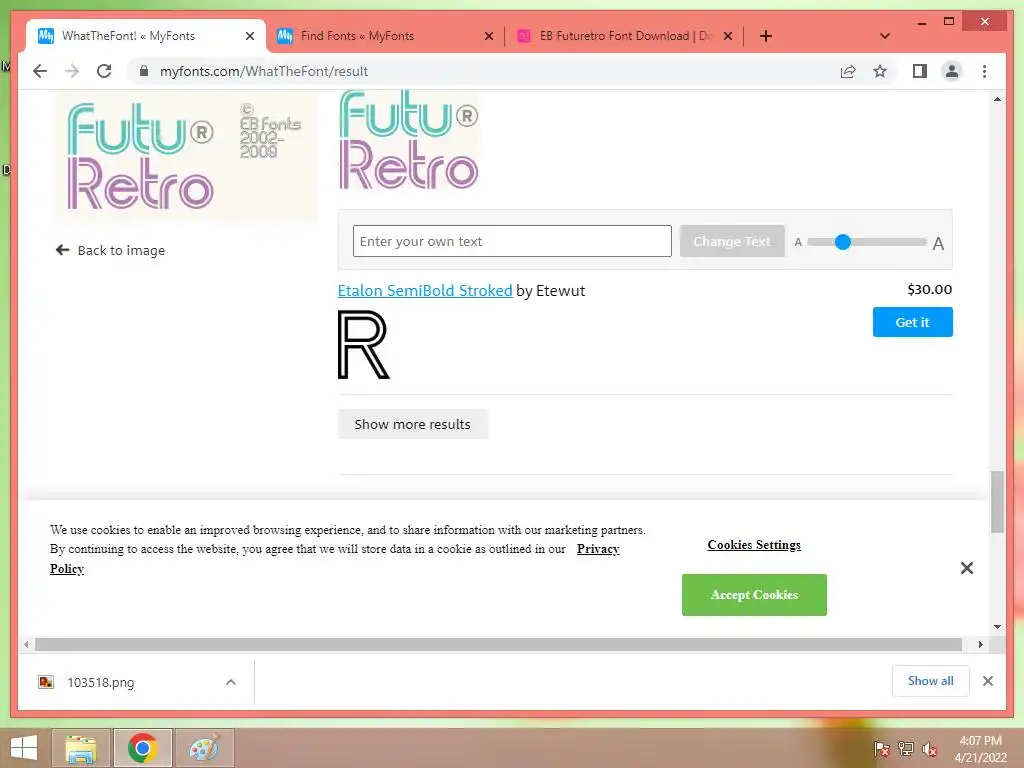Close the Find Fonts tab
This screenshot has width=1024, height=768.
[488, 36]
